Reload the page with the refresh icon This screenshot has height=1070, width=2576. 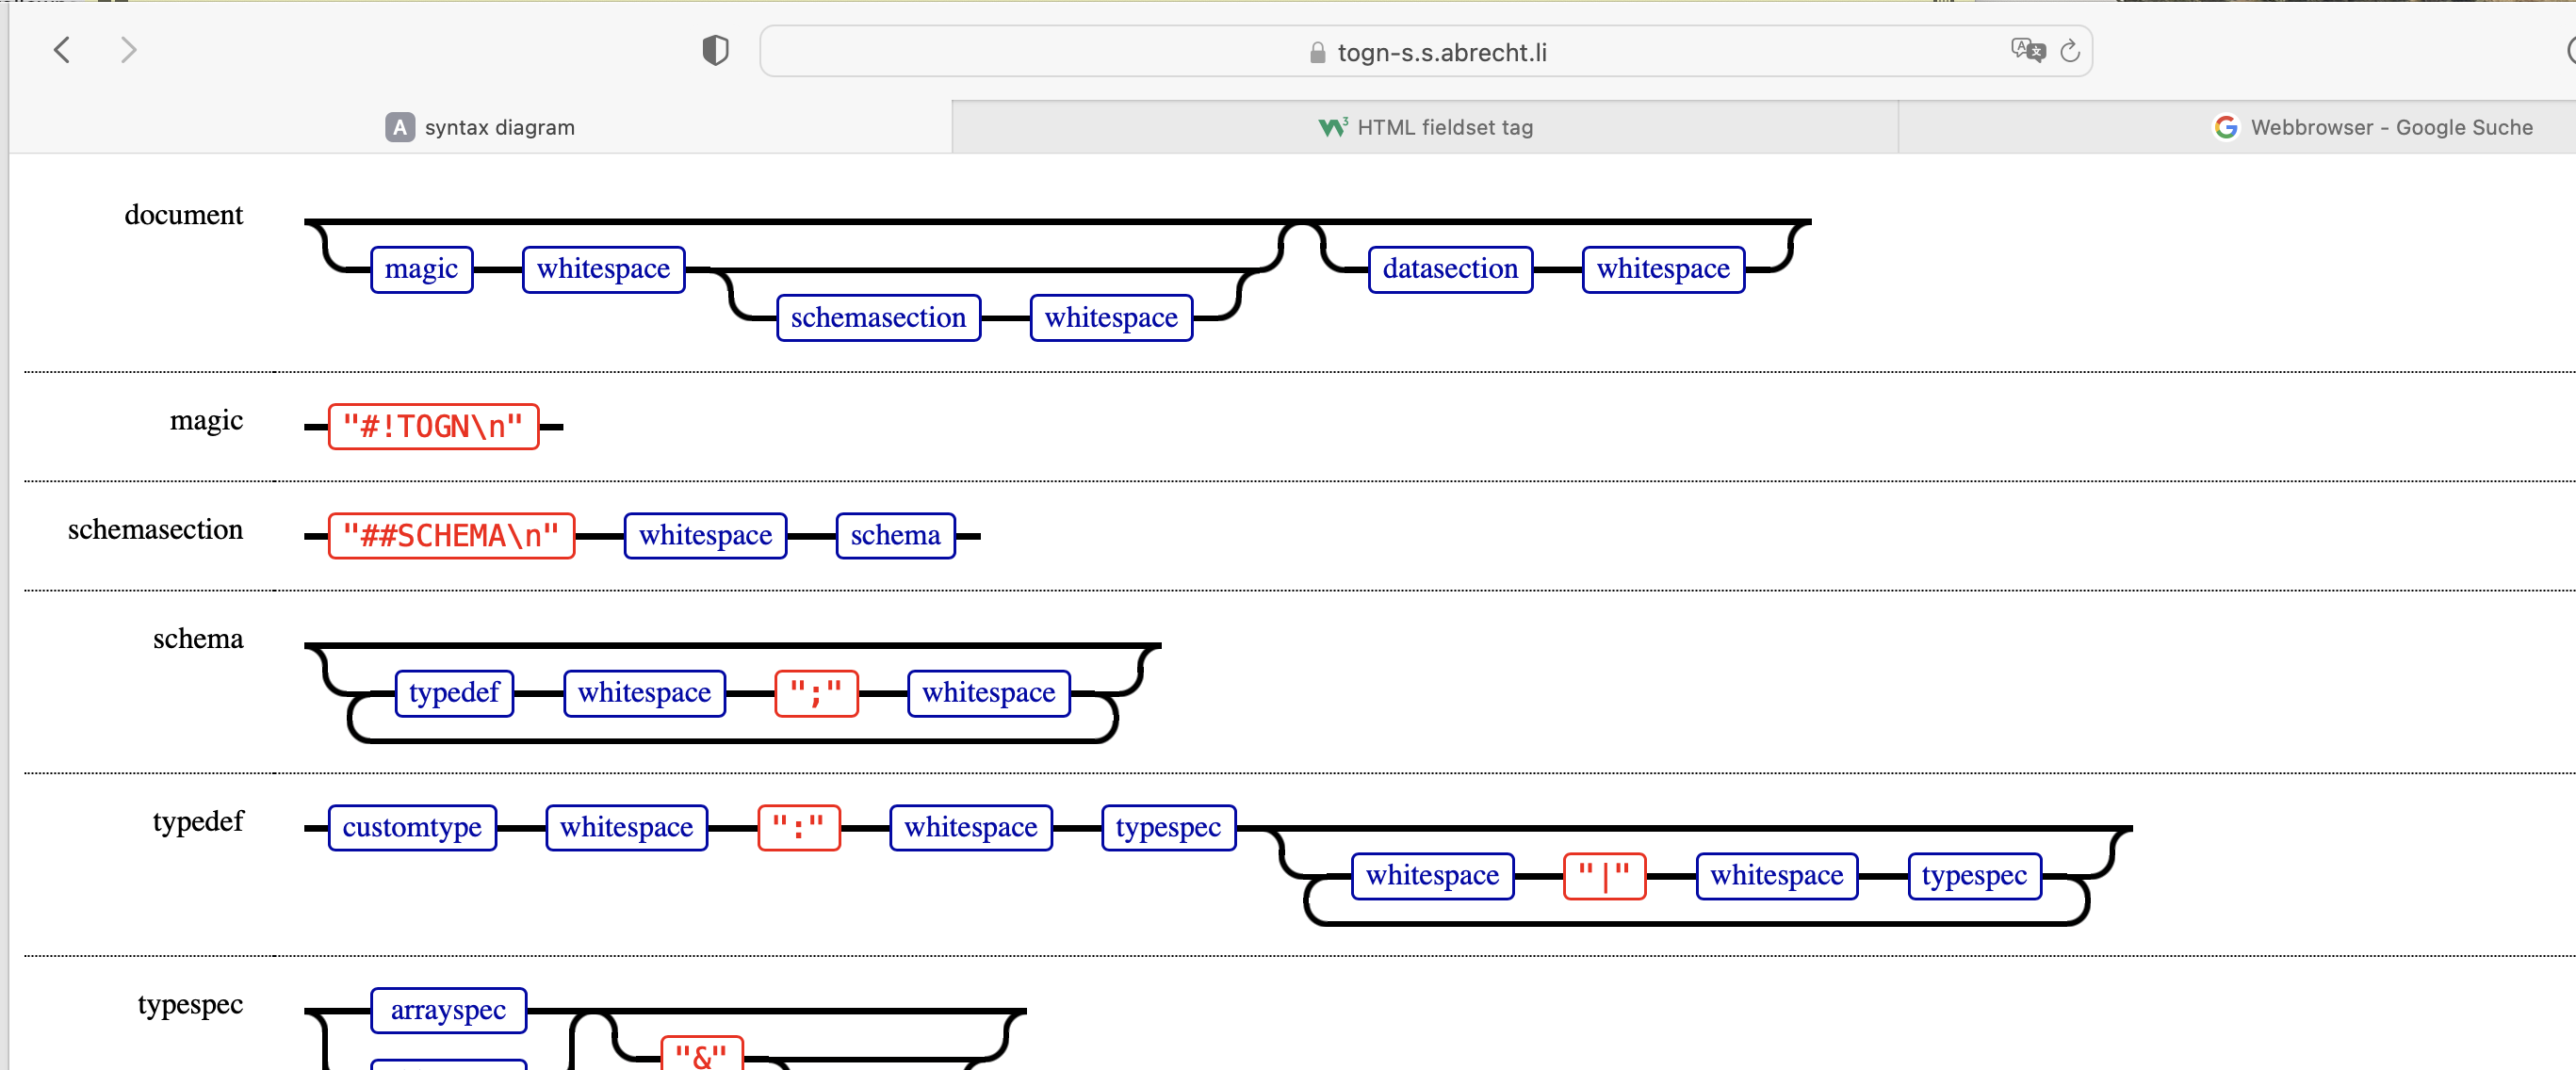coord(2070,50)
